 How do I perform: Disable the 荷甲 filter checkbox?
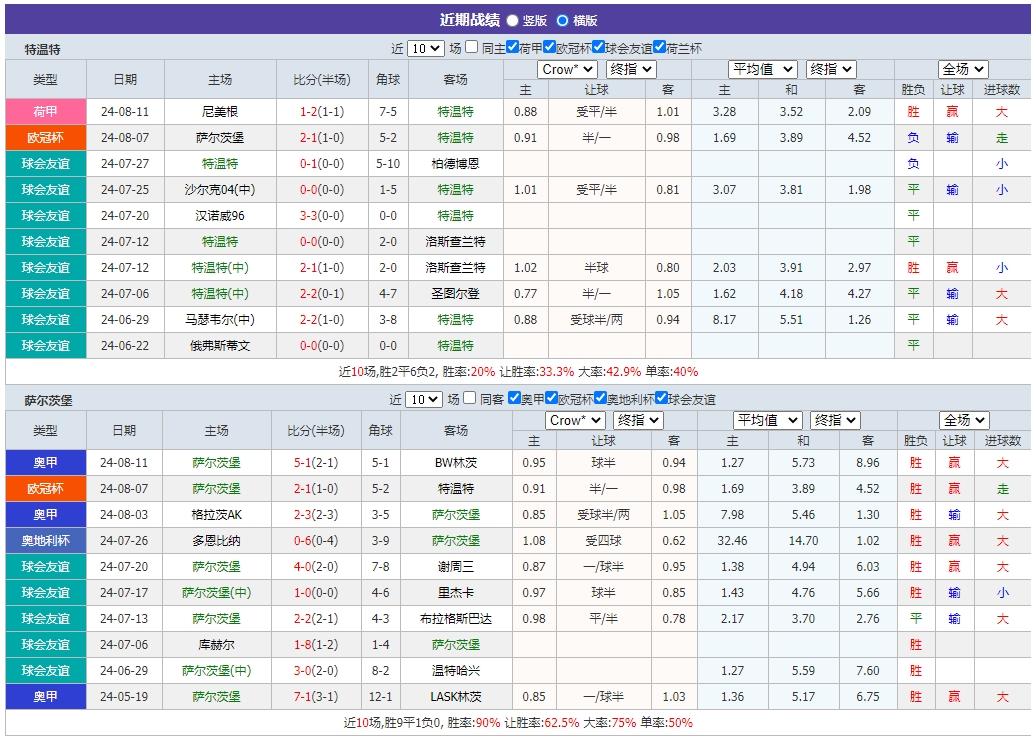[513, 45]
